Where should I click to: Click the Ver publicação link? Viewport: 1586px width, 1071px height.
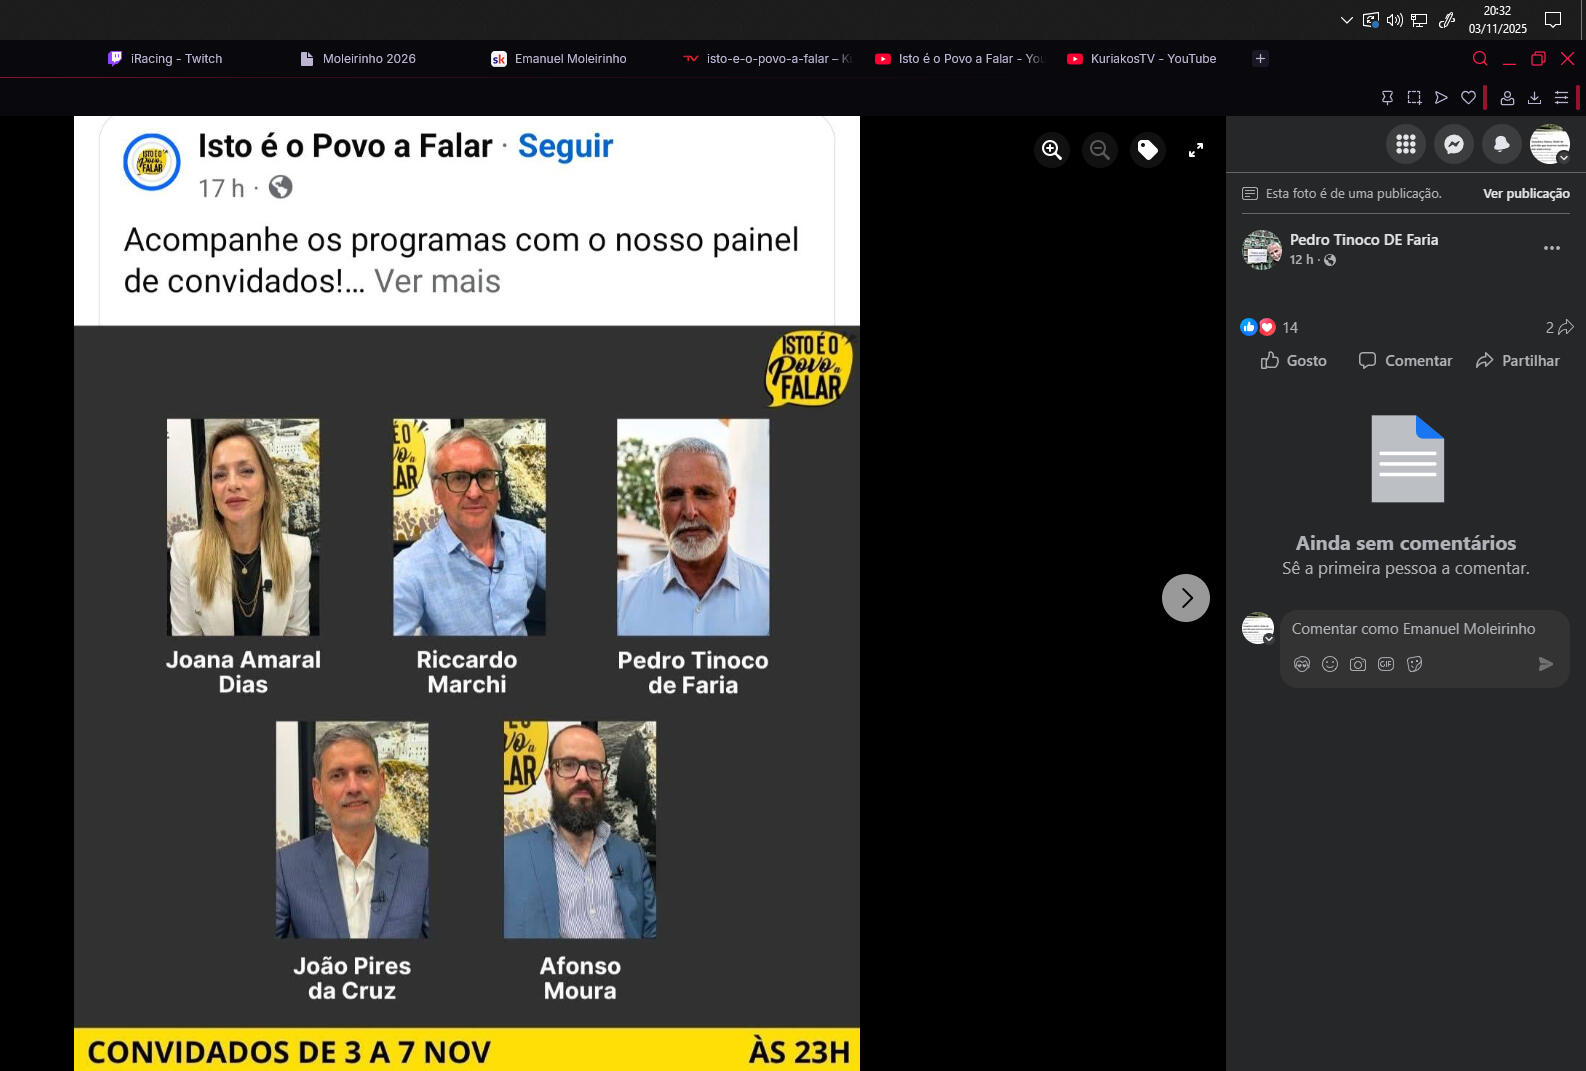point(1526,194)
